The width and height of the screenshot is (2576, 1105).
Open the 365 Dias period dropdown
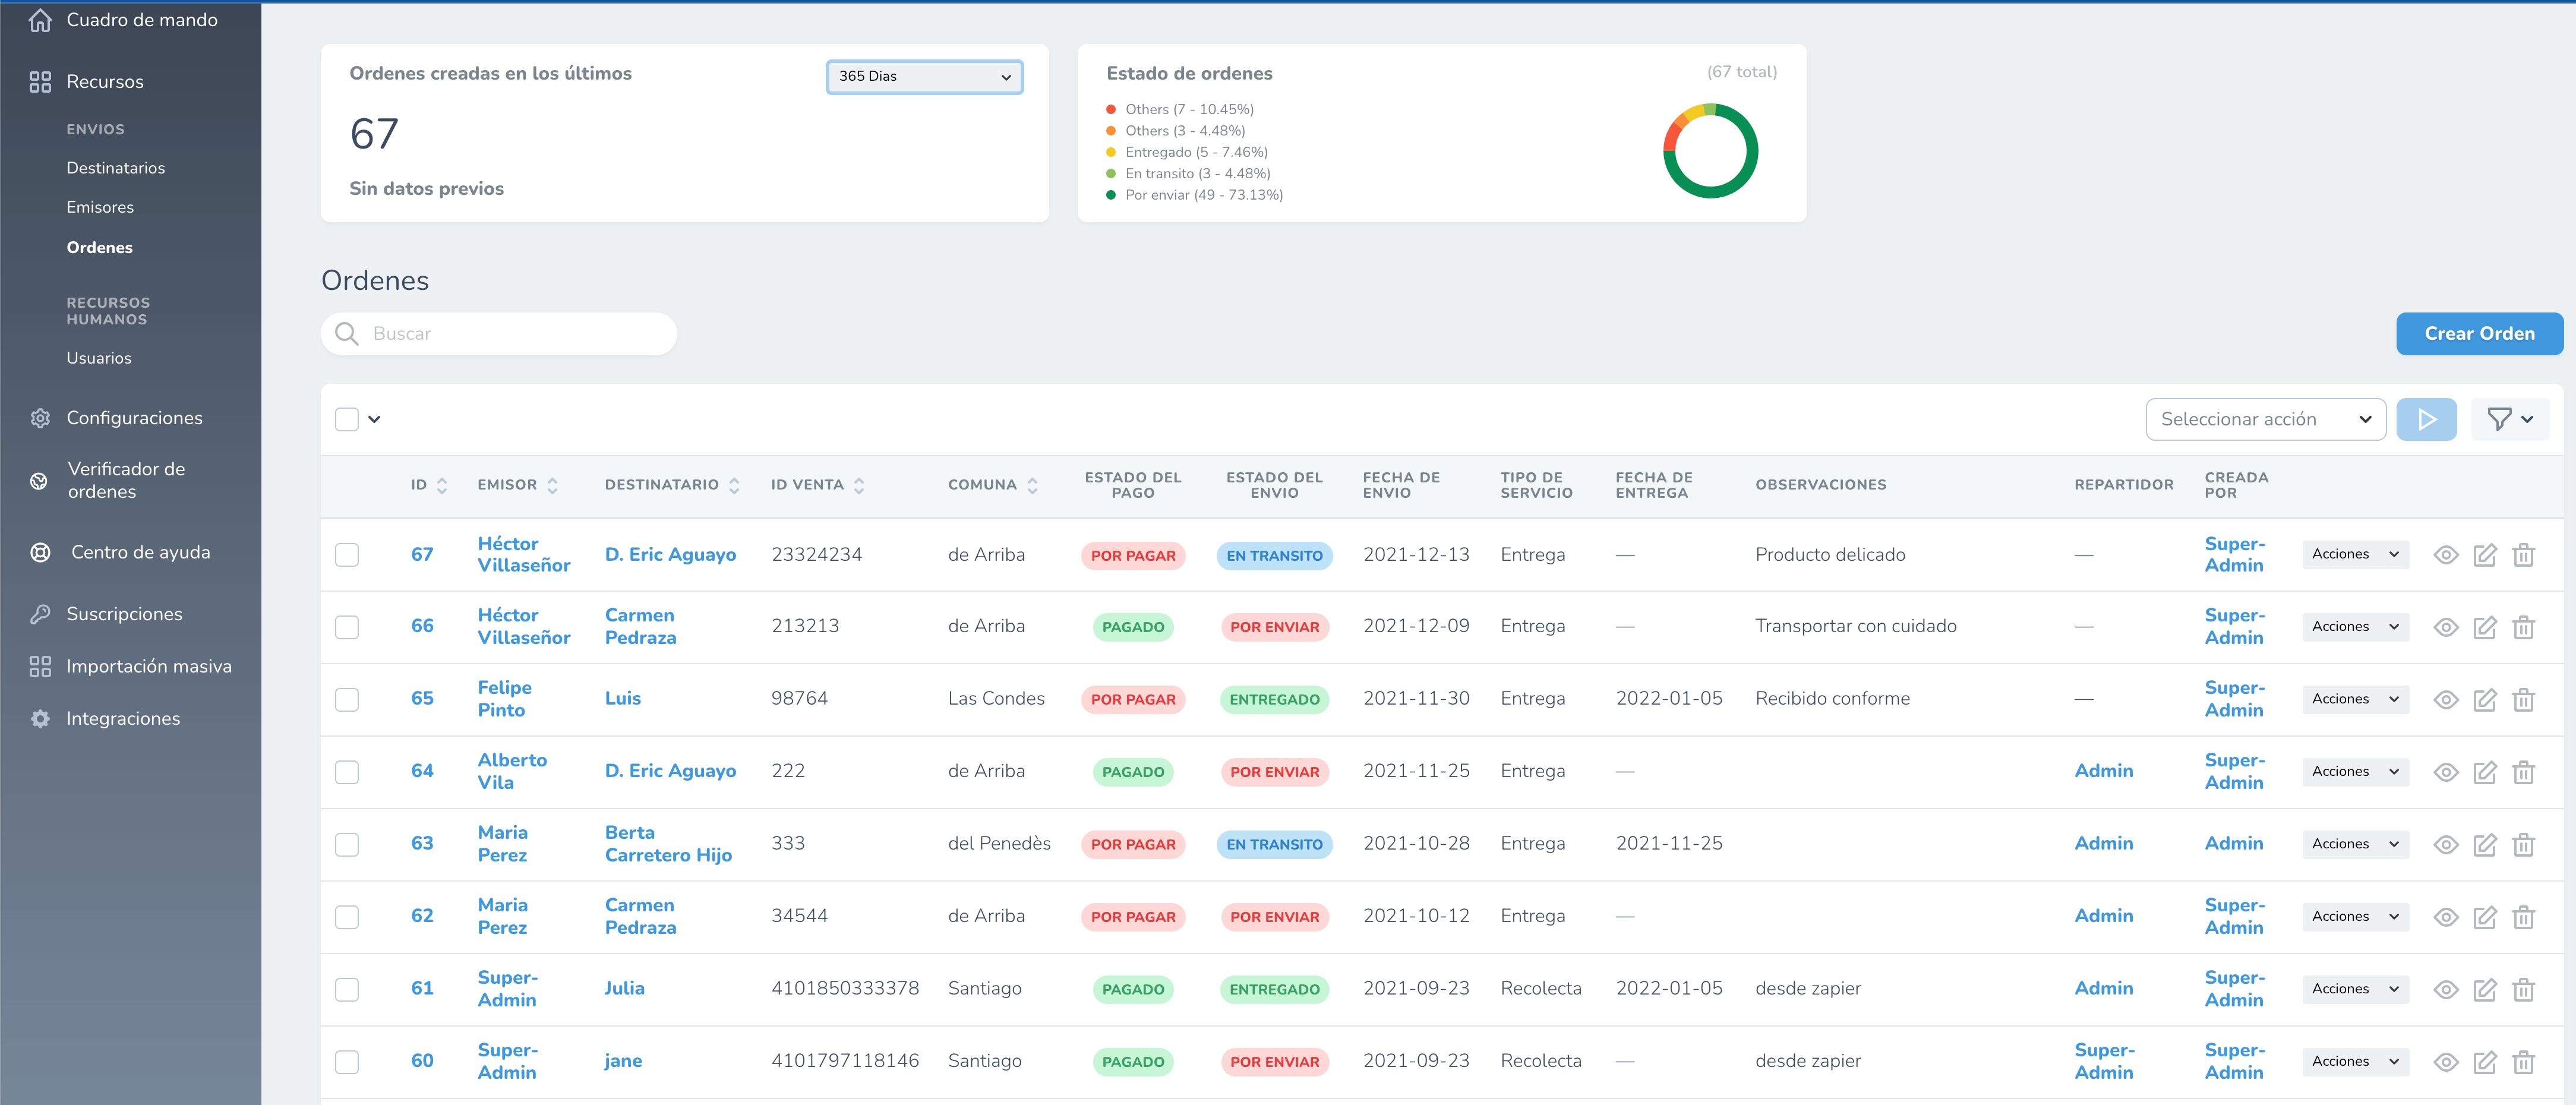tap(924, 77)
